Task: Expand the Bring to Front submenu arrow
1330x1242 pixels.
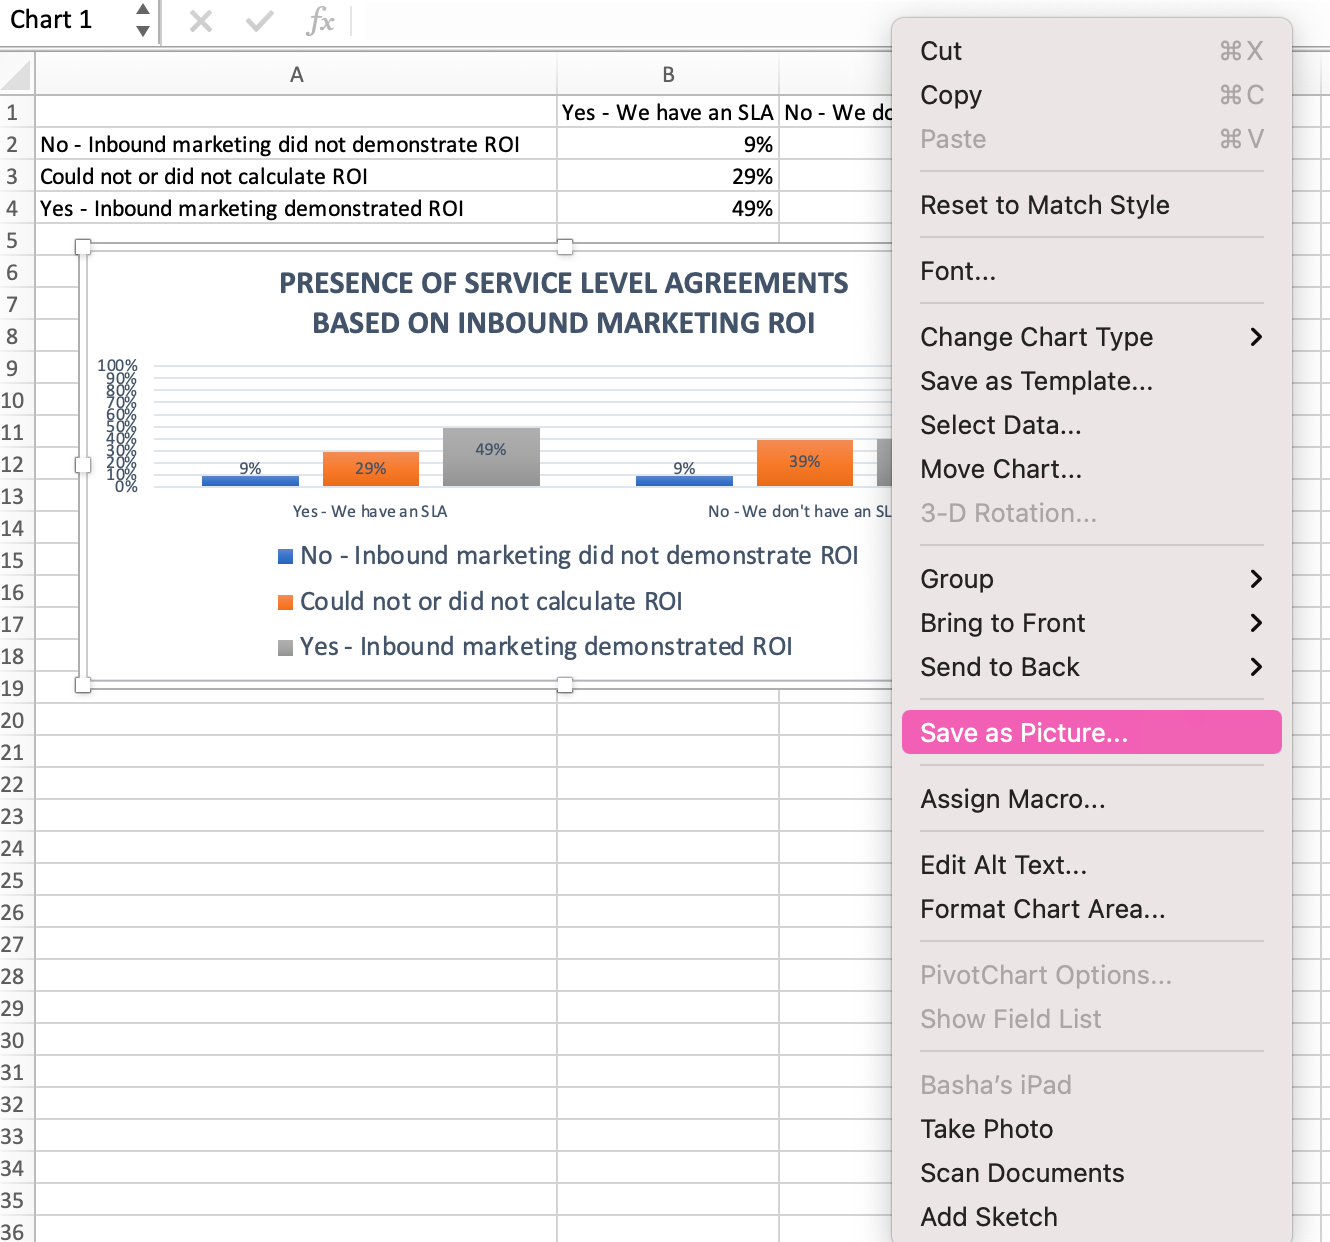Action: point(1257,623)
